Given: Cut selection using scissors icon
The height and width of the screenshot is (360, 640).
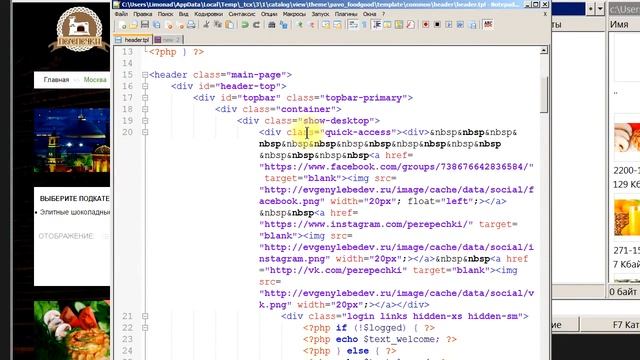Looking at the screenshot, I should tap(206, 25).
